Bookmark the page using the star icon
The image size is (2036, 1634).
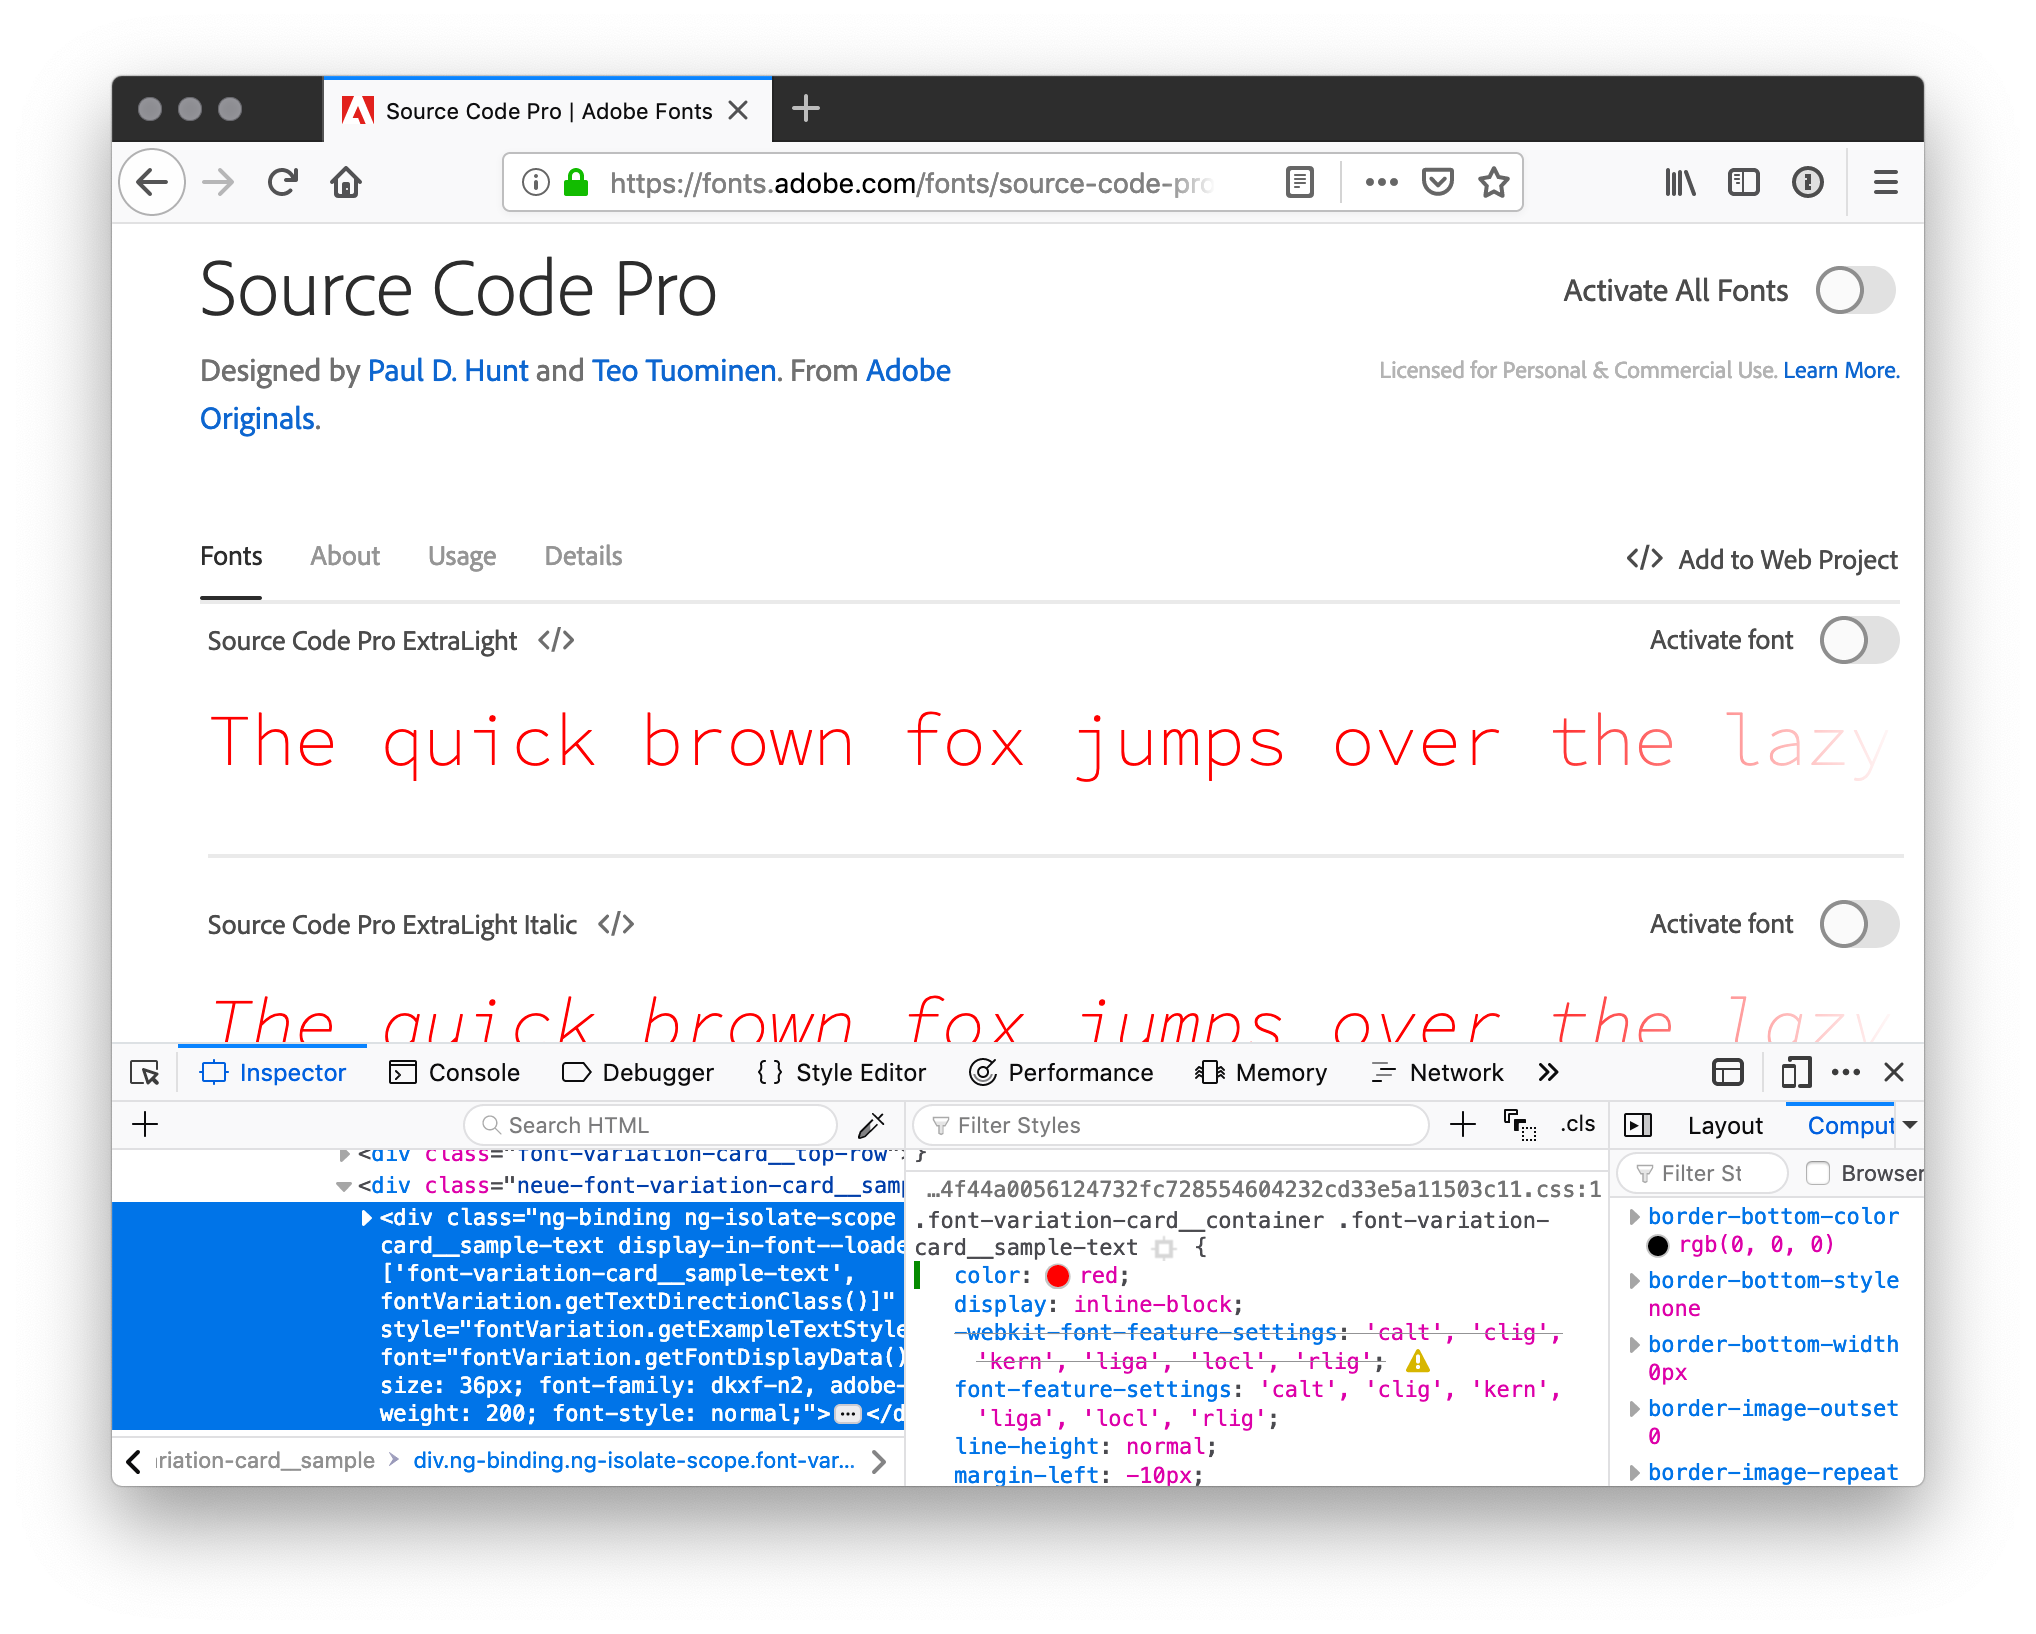click(x=1494, y=182)
